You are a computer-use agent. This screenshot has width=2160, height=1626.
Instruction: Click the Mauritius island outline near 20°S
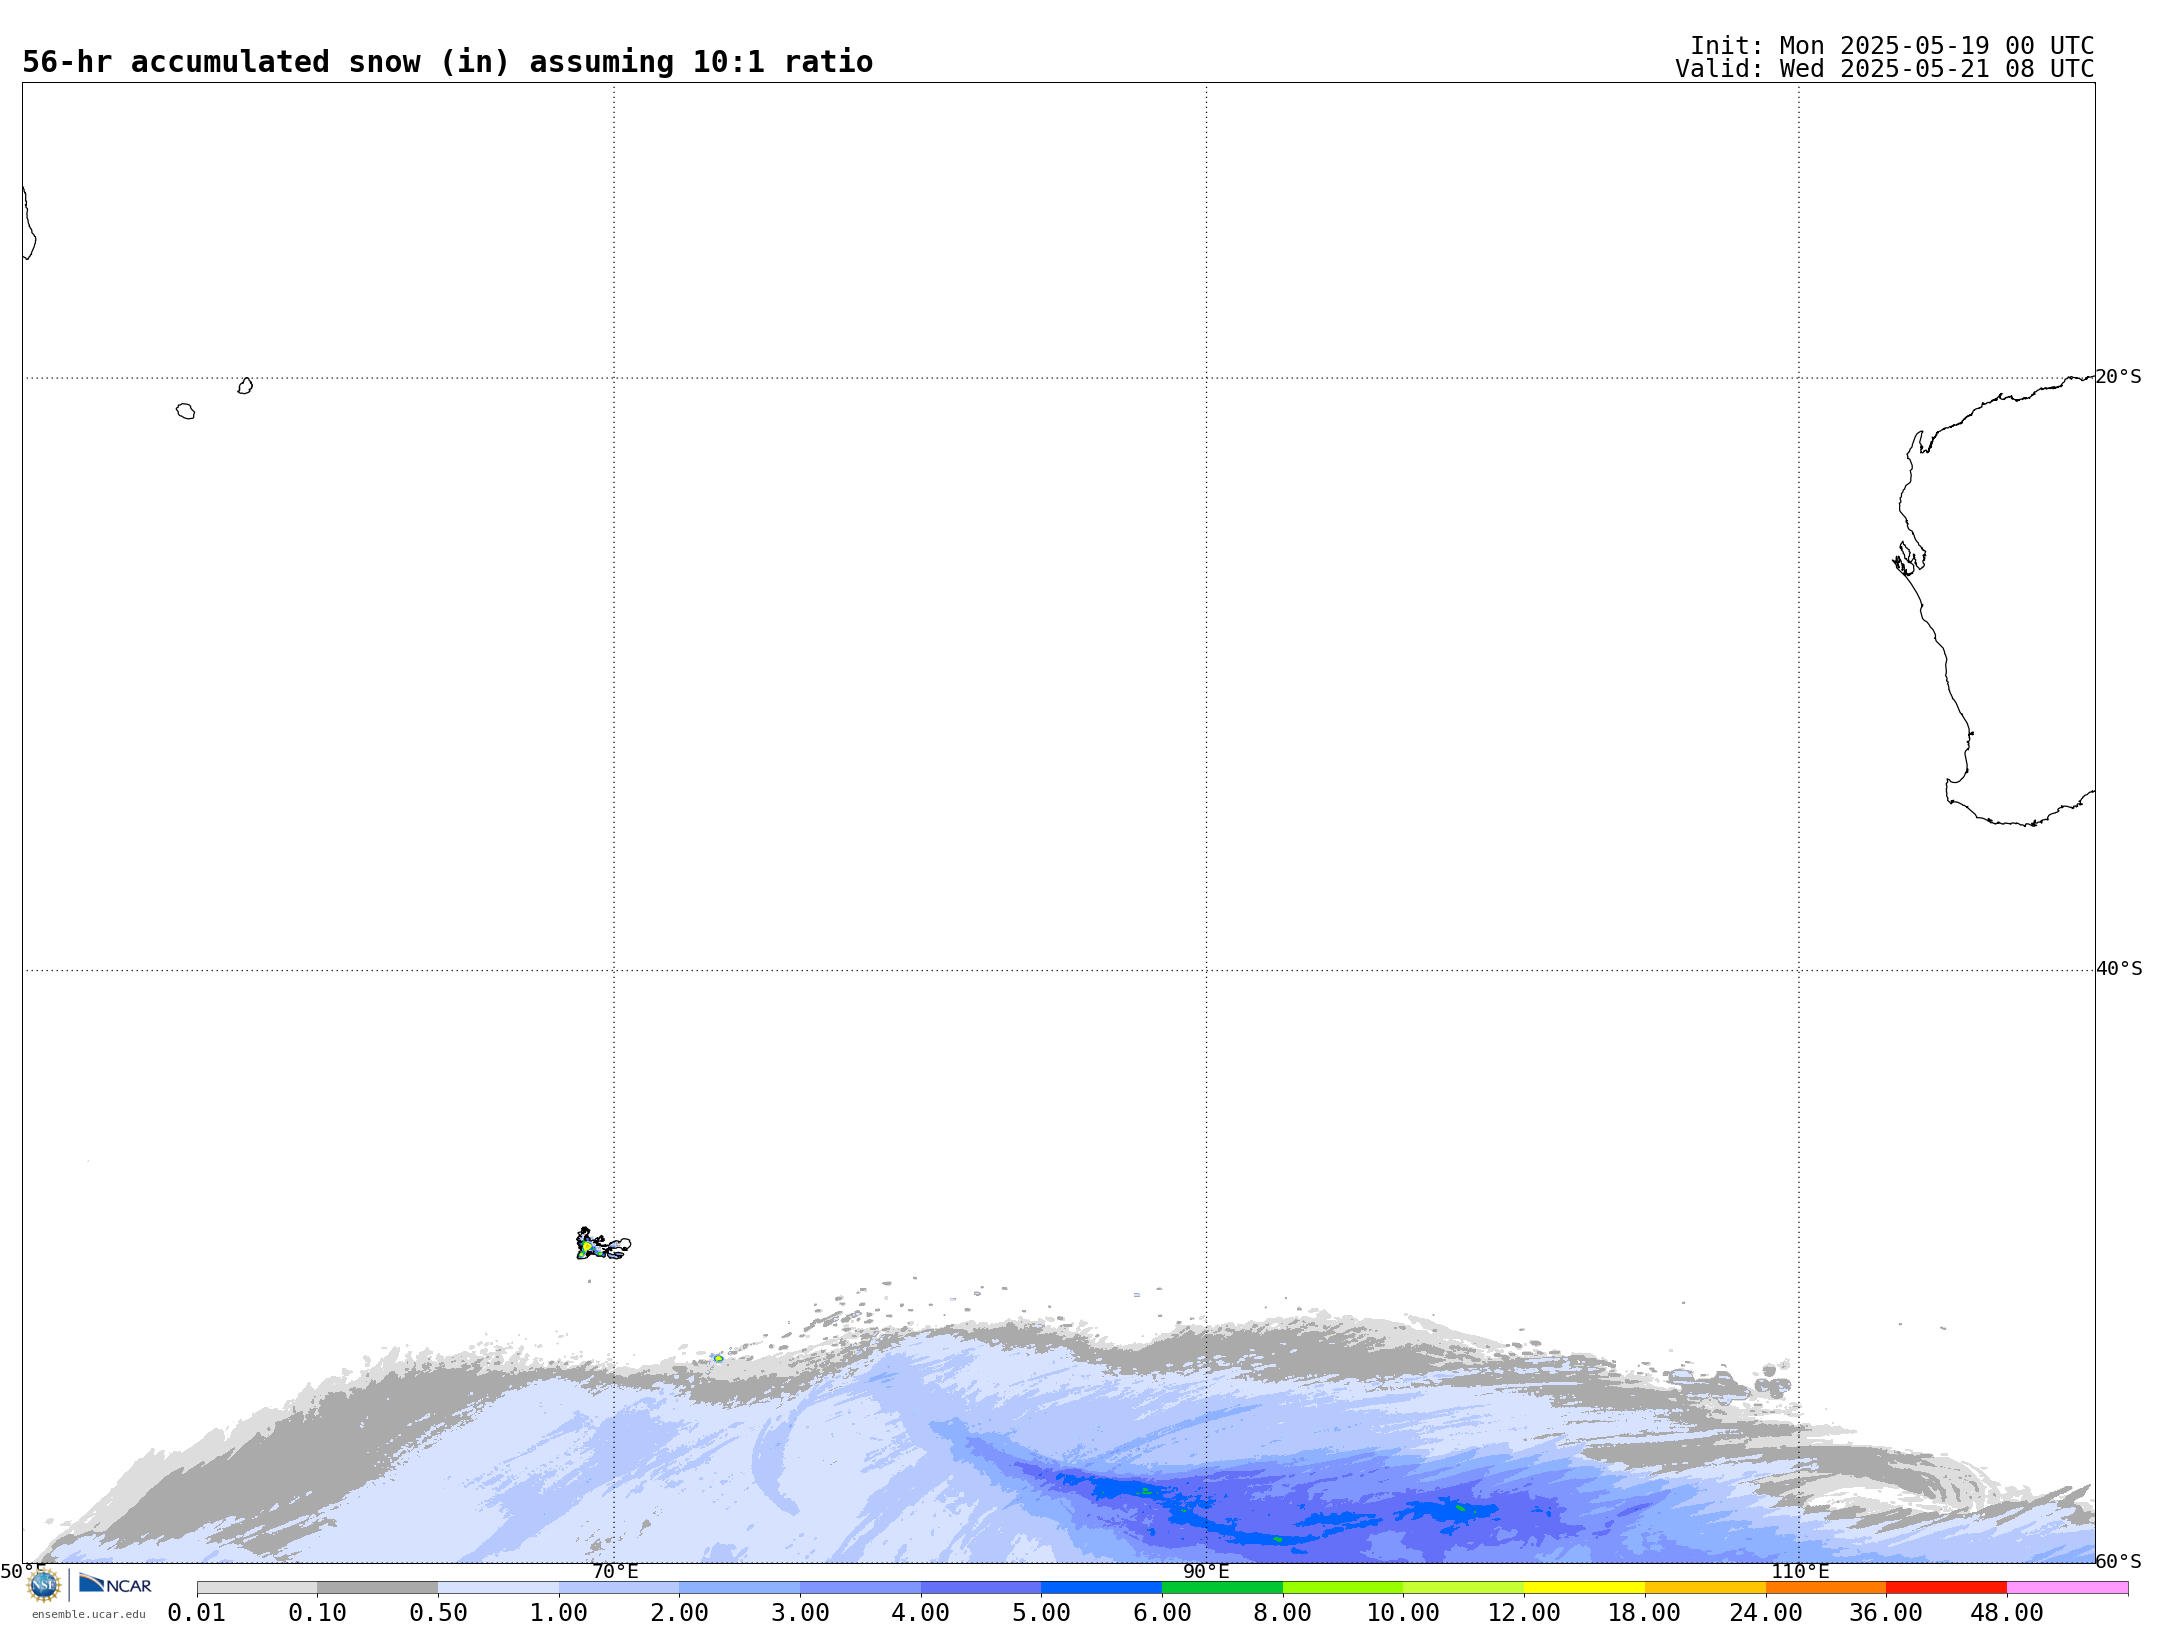point(245,386)
